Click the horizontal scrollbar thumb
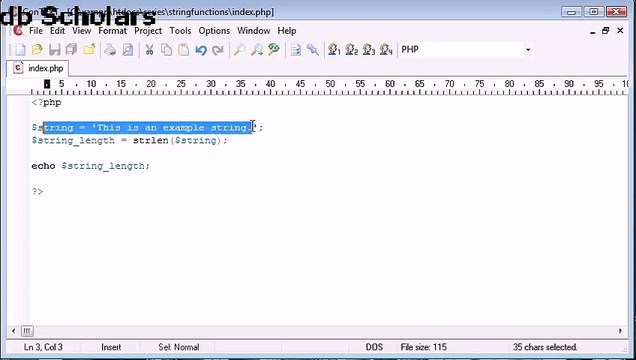This screenshot has height=360, width=636. coord(27,331)
